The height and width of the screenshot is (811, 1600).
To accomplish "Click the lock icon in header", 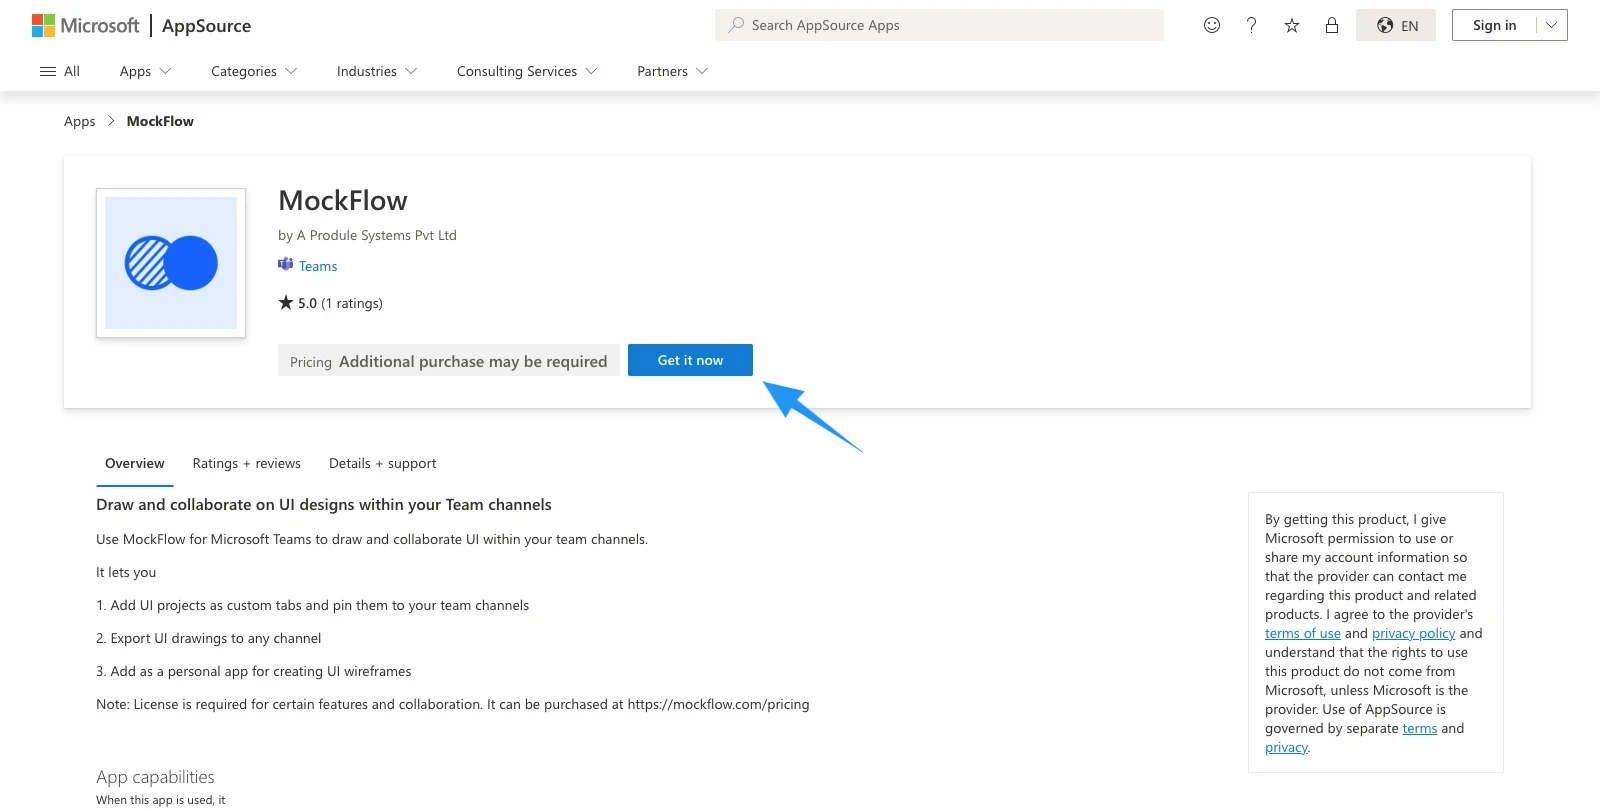I will [1332, 25].
